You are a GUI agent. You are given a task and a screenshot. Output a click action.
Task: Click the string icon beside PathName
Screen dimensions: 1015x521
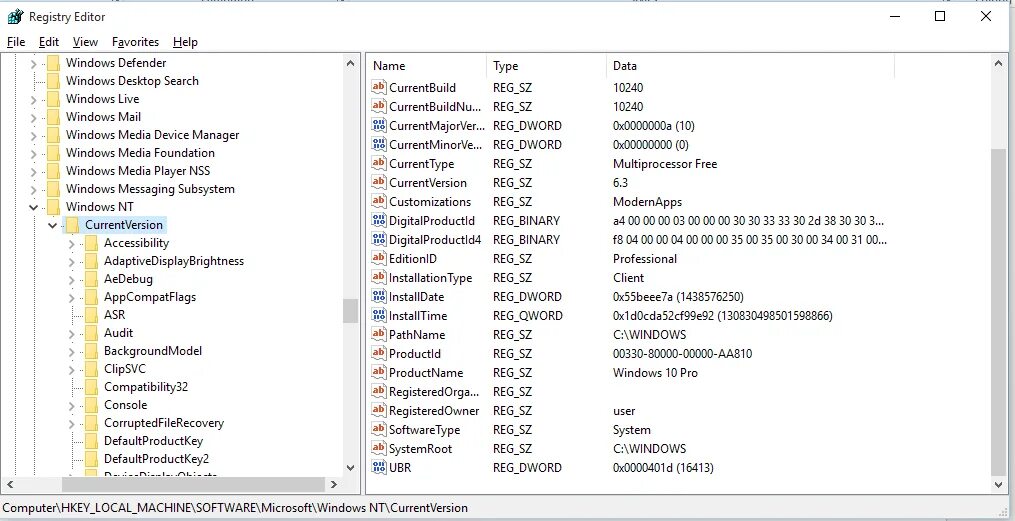(379, 335)
